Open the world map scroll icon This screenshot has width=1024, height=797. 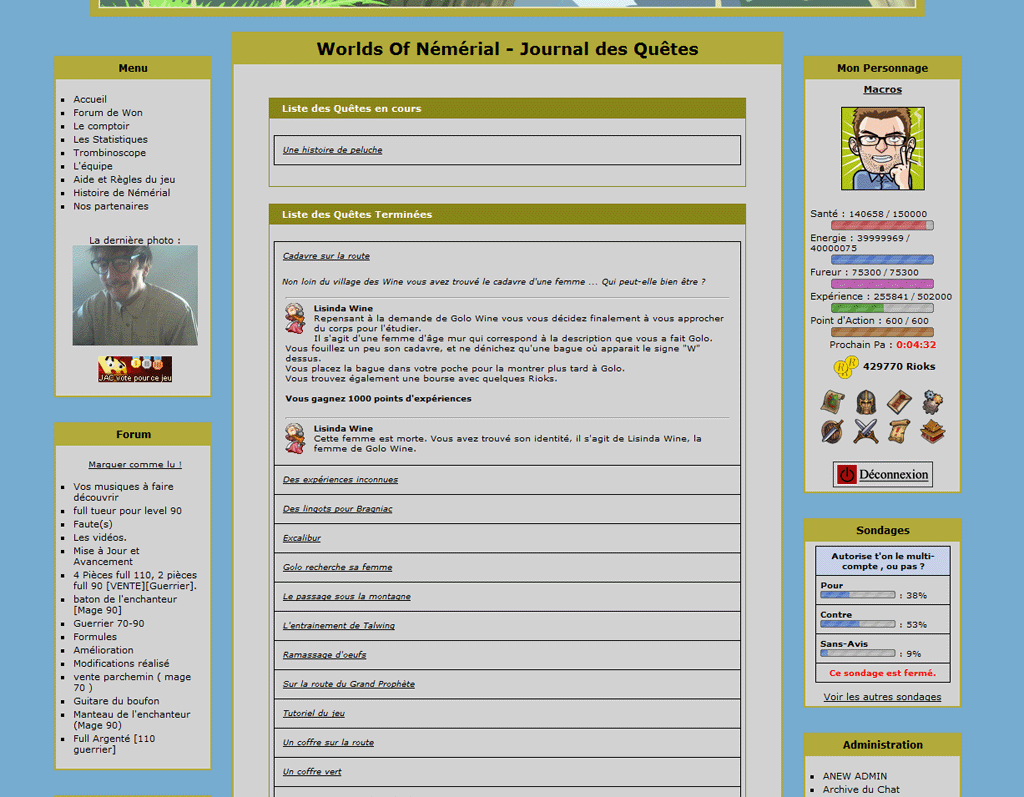click(x=833, y=402)
